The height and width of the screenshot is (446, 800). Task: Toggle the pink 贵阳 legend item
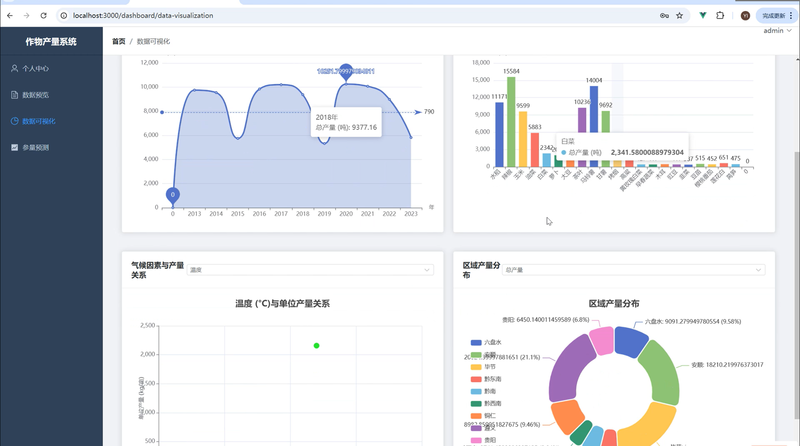point(483,440)
